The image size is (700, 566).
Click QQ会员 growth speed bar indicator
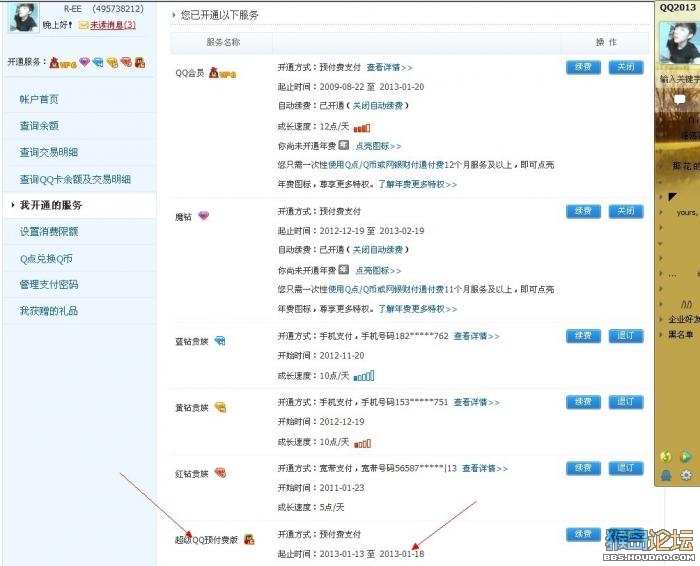[362, 128]
